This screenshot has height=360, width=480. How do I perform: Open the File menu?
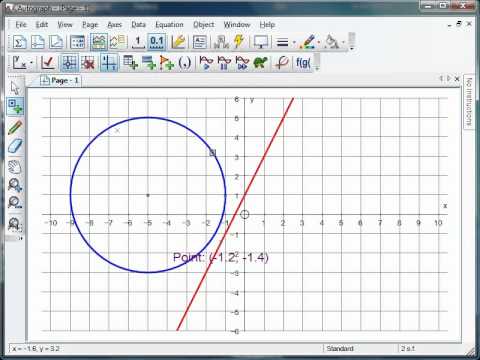pos(21,25)
